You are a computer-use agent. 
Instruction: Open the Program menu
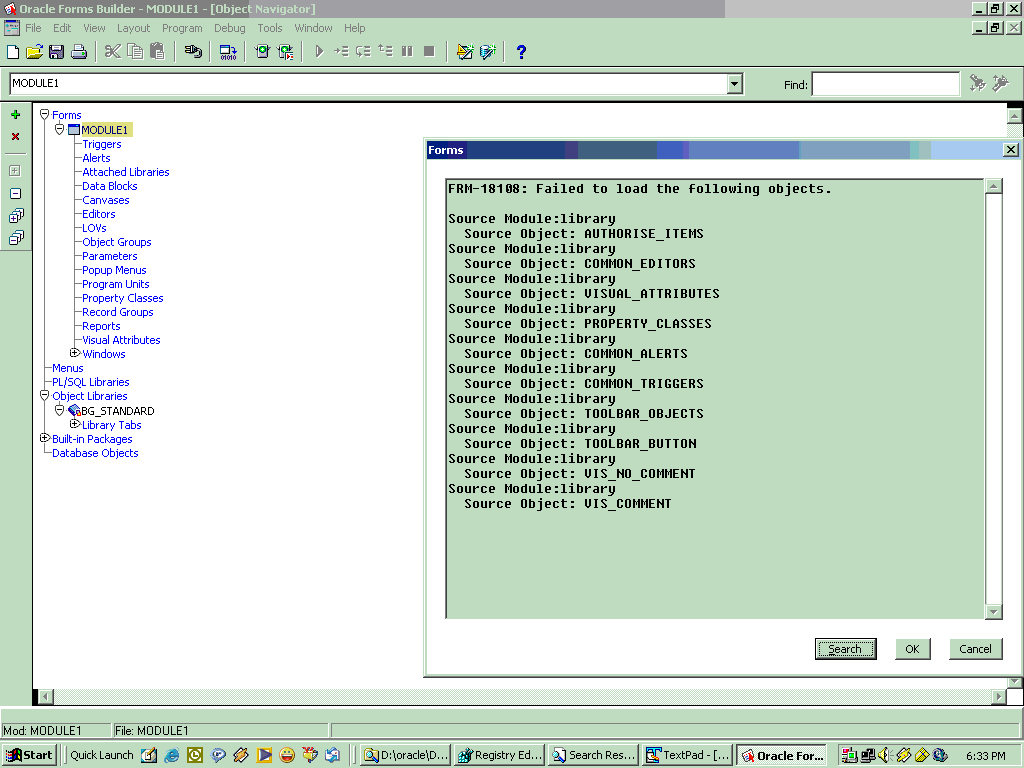182,28
